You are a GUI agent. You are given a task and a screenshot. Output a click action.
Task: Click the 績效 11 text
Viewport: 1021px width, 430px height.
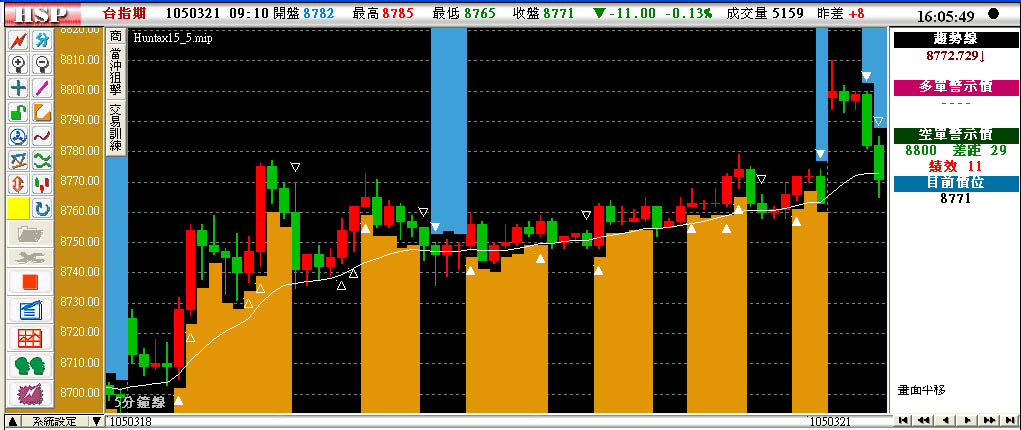coord(955,166)
